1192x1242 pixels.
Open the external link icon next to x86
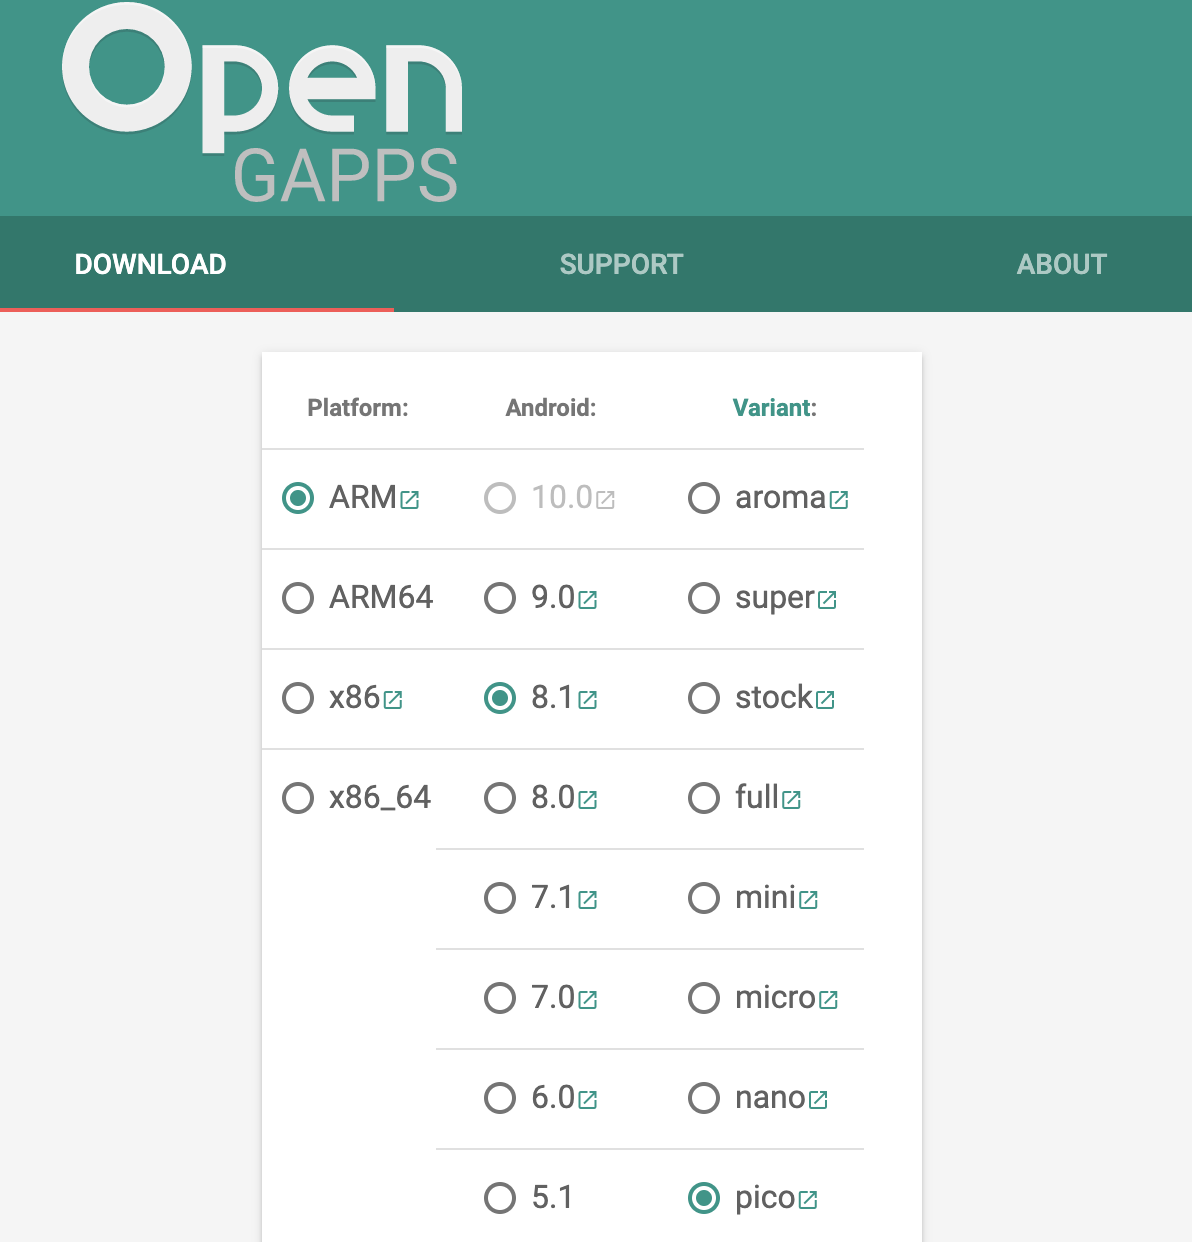pyautogui.click(x=393, y=700)
